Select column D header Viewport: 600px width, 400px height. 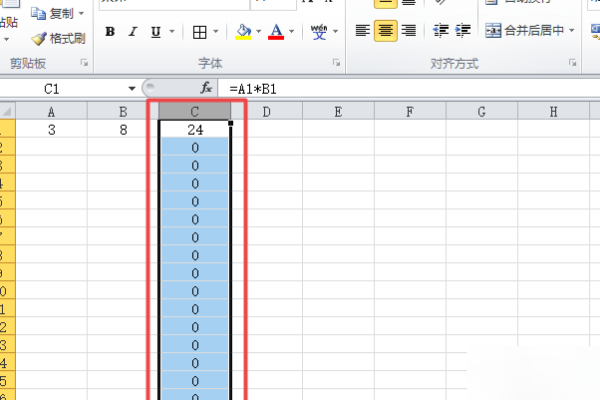(267, 112)
